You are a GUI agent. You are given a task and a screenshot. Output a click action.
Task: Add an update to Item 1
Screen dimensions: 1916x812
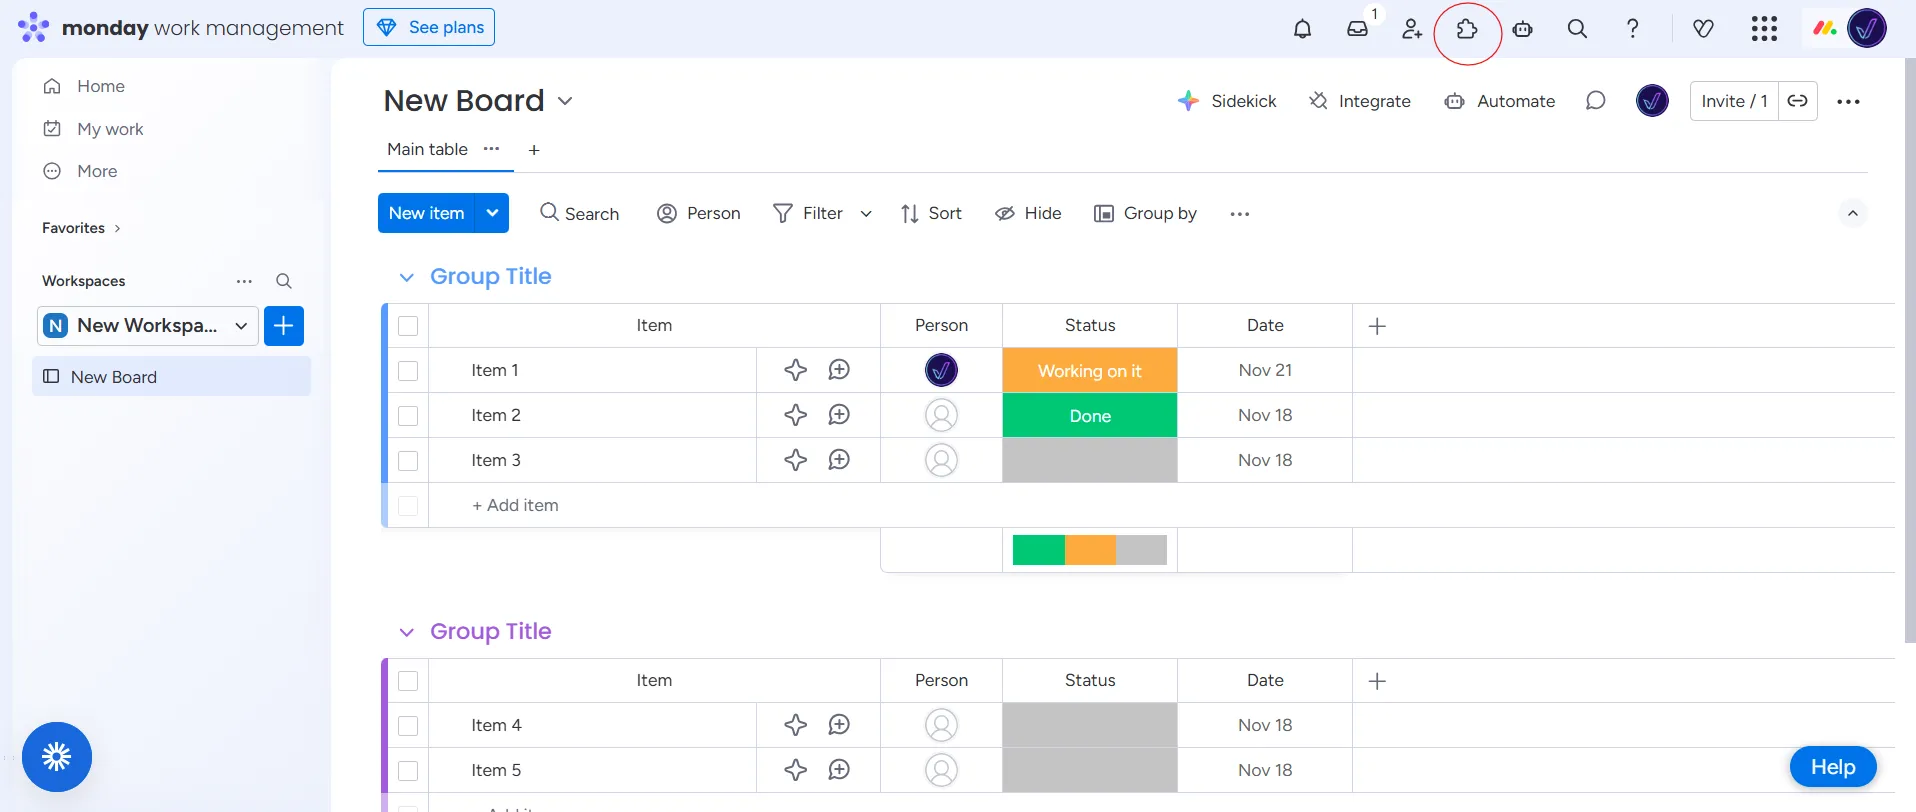click(839, 370)
